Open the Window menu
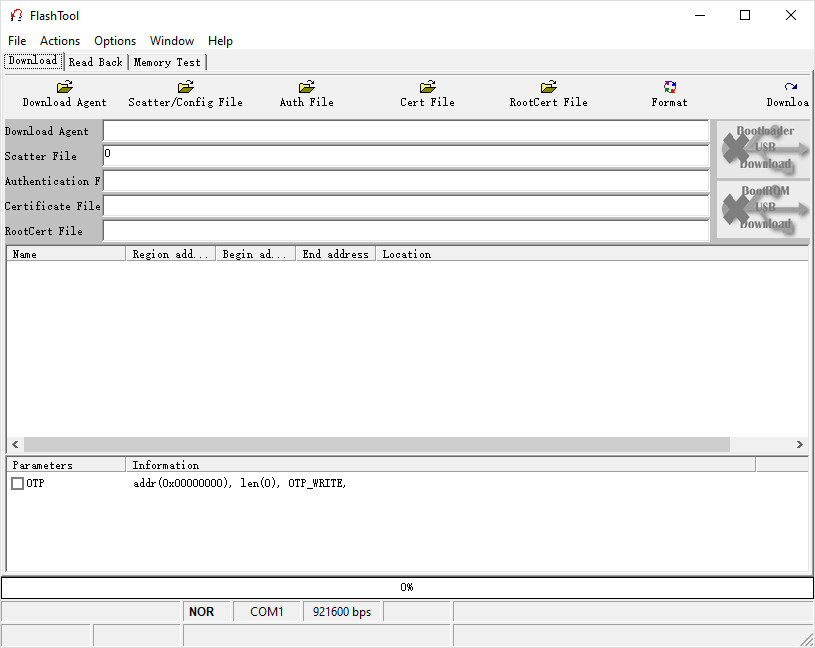815x648 pixels. coord(172,41)
